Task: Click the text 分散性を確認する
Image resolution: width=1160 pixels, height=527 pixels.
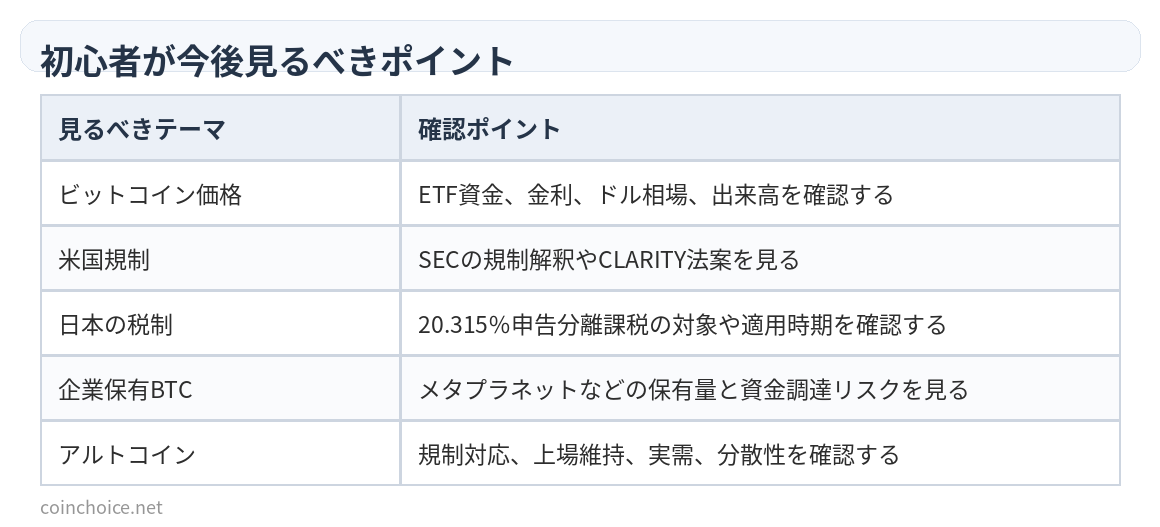Action: [x=809, y=454]
